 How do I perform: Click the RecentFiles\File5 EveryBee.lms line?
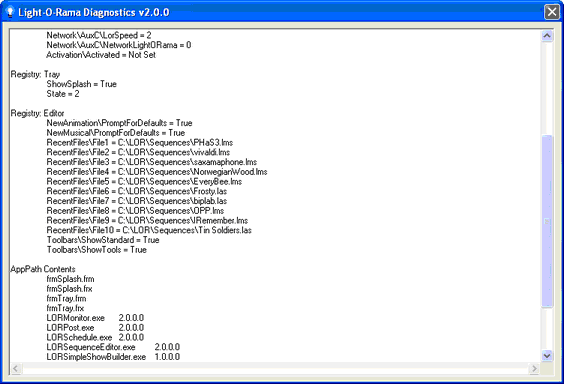tap(144, 181)
